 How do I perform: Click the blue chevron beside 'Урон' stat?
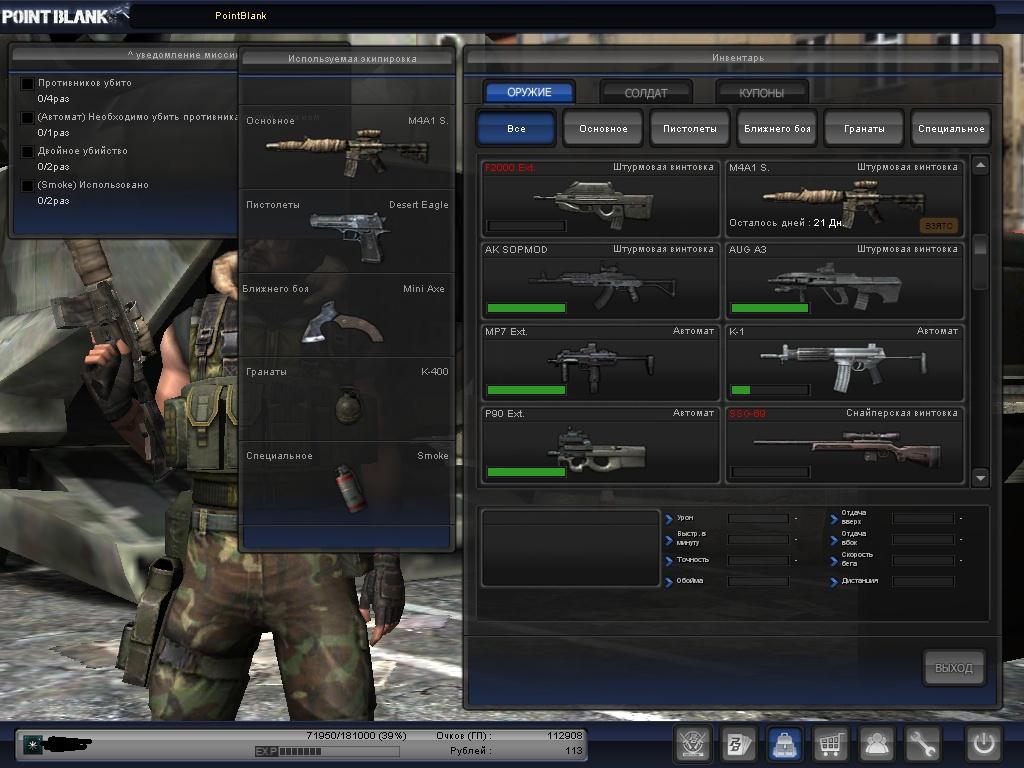point(669,519)
